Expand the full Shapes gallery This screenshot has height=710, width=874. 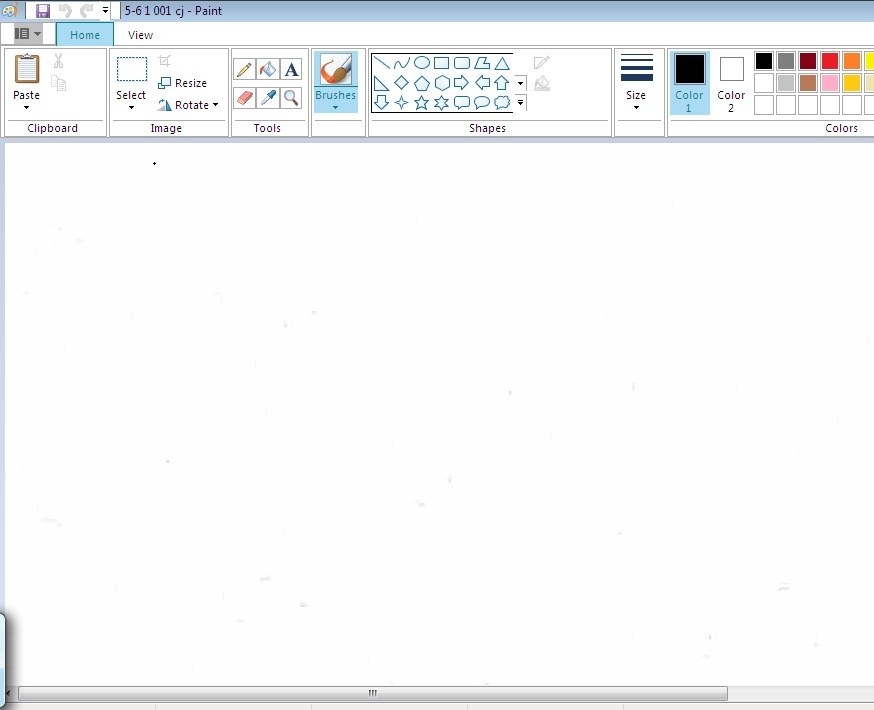point(521,103)
